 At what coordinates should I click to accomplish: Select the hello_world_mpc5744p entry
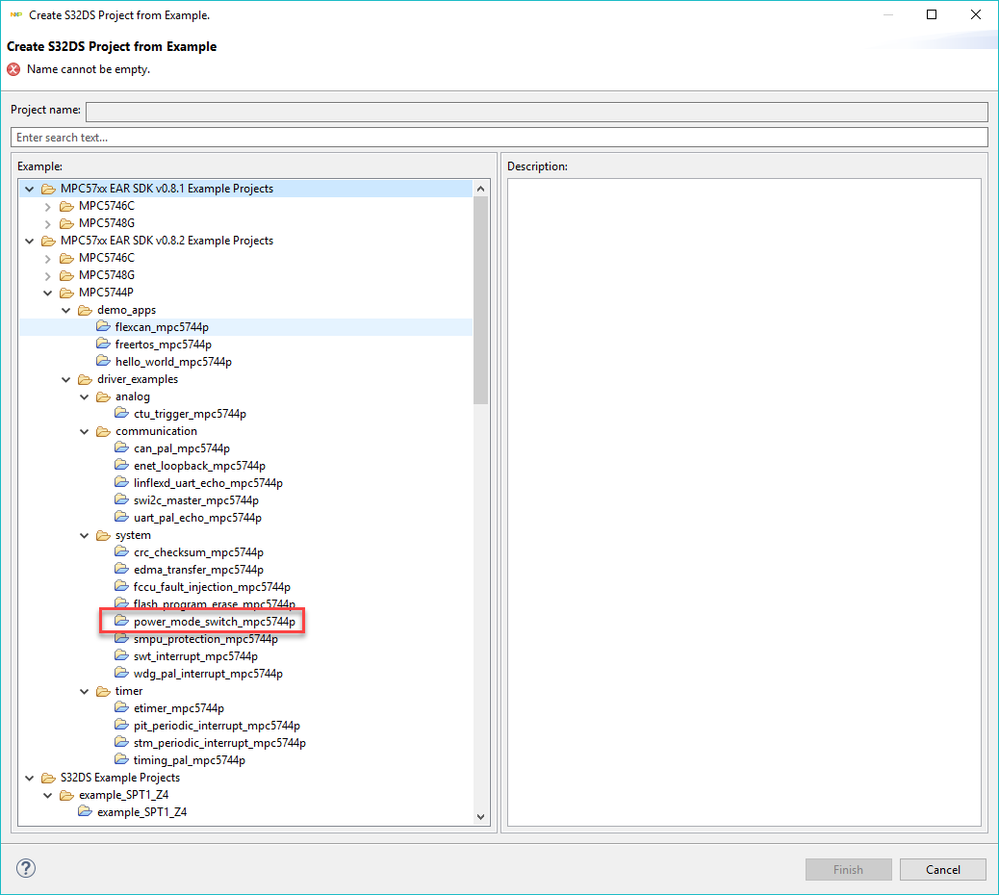173,361
